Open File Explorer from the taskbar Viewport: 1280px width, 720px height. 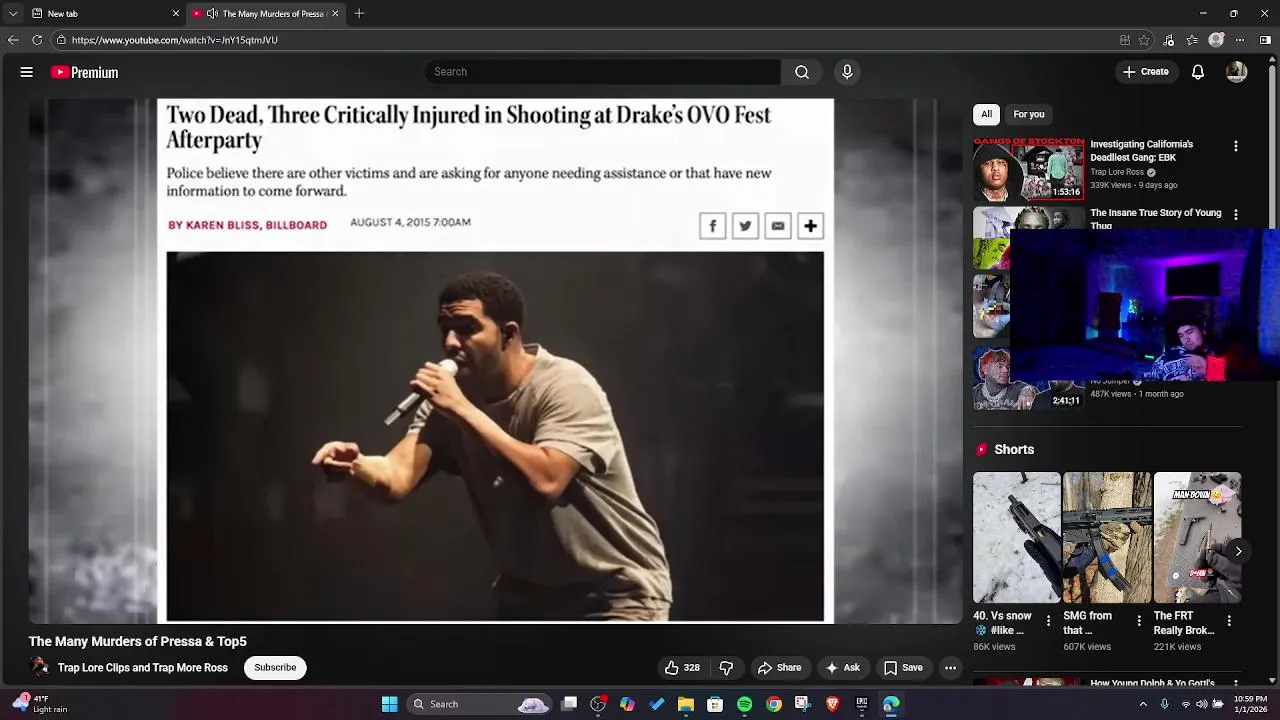(x=686, y=704)
